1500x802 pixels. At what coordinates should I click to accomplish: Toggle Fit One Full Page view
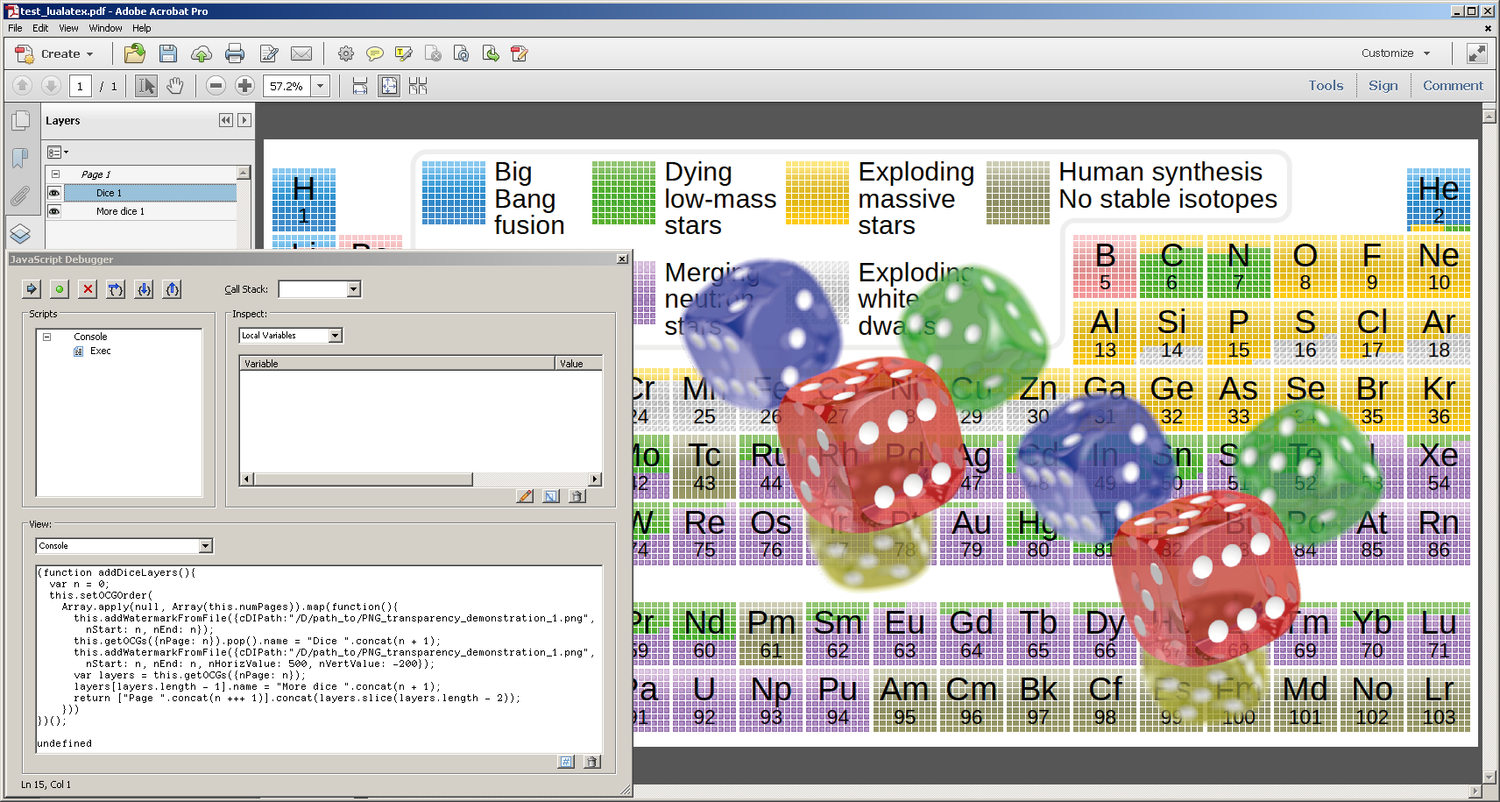click(x=389, y=86)
